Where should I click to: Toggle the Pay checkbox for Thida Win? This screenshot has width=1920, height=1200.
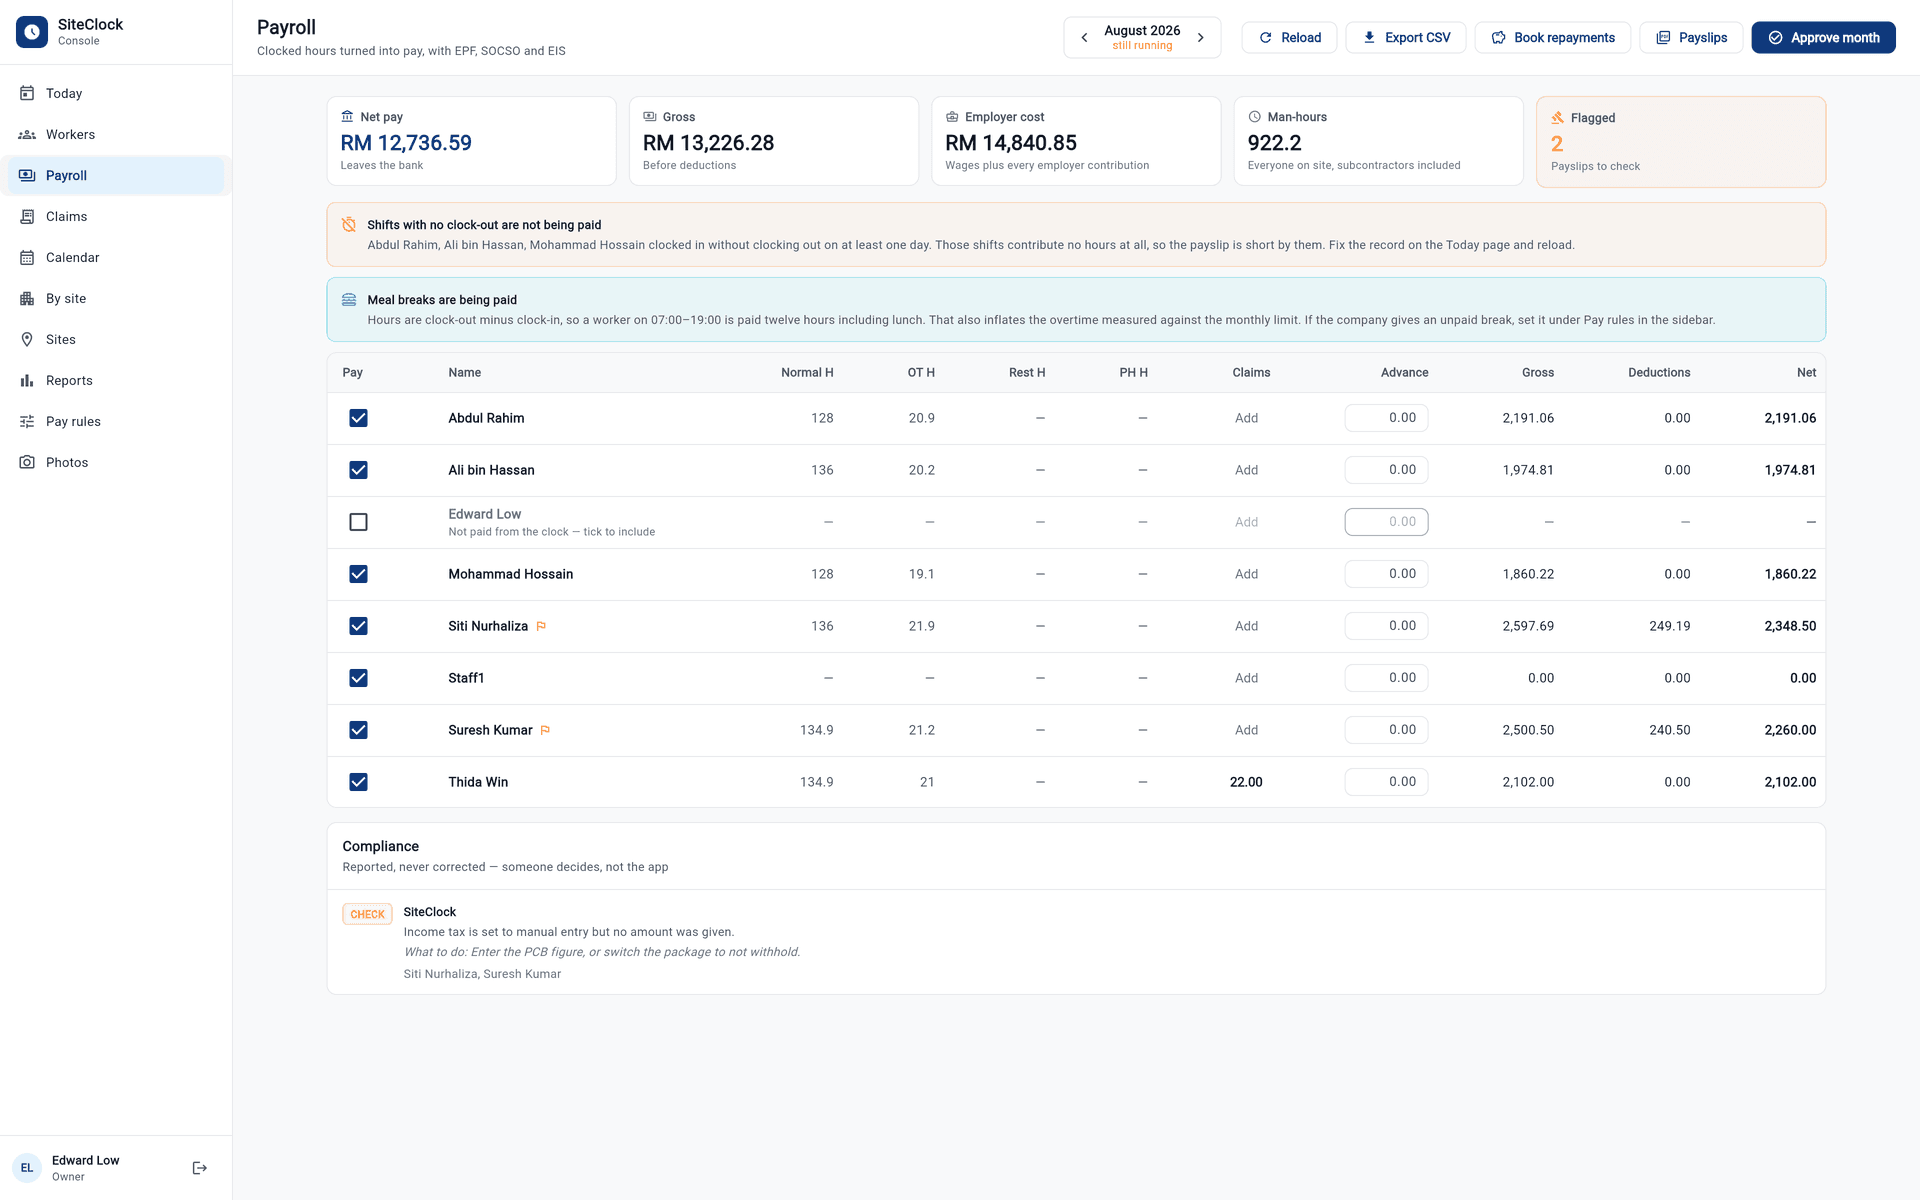(358, 782)
